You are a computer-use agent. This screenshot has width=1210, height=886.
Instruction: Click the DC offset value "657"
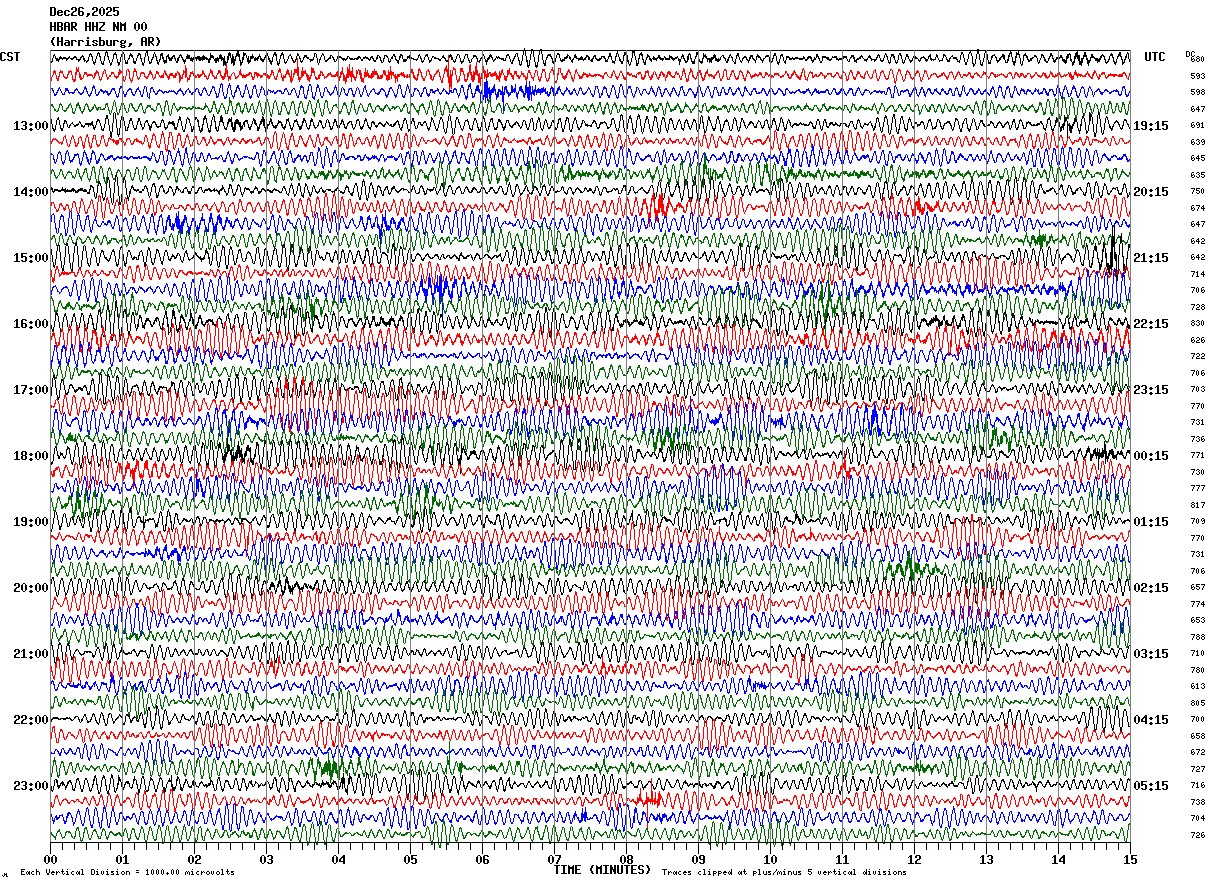click(1197, 588)
